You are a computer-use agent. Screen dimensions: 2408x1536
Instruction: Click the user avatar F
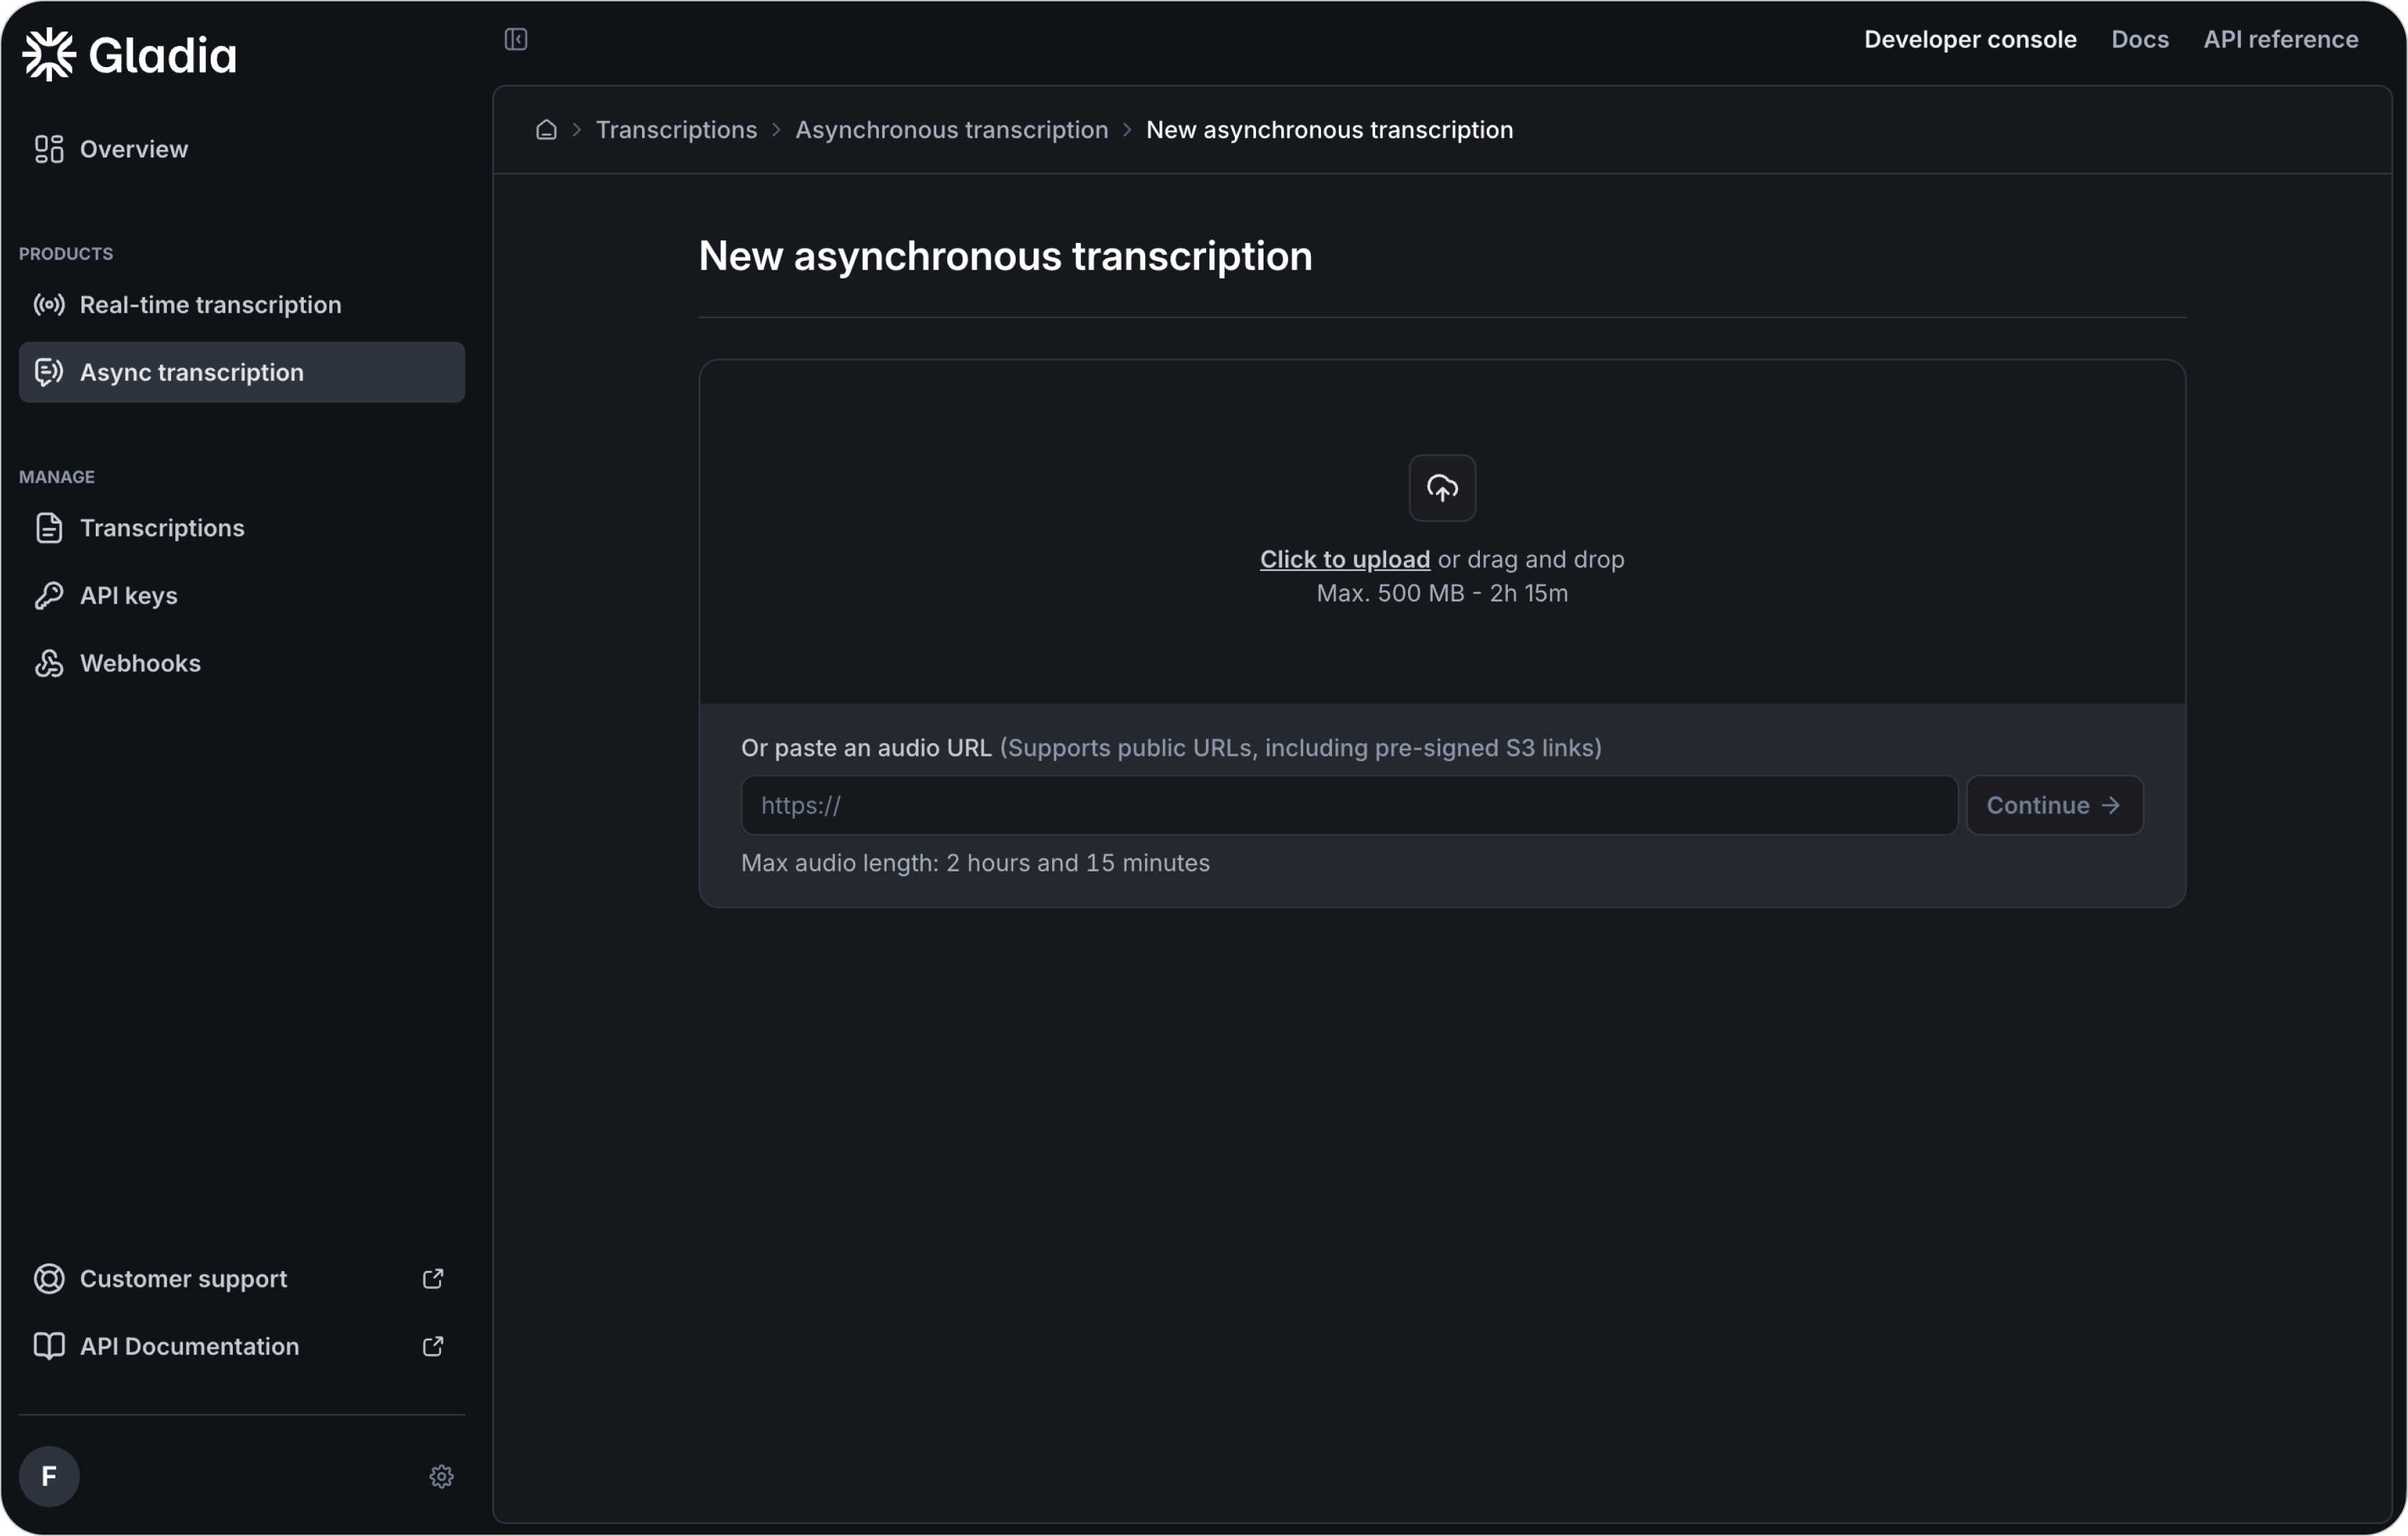(49, 1477)
